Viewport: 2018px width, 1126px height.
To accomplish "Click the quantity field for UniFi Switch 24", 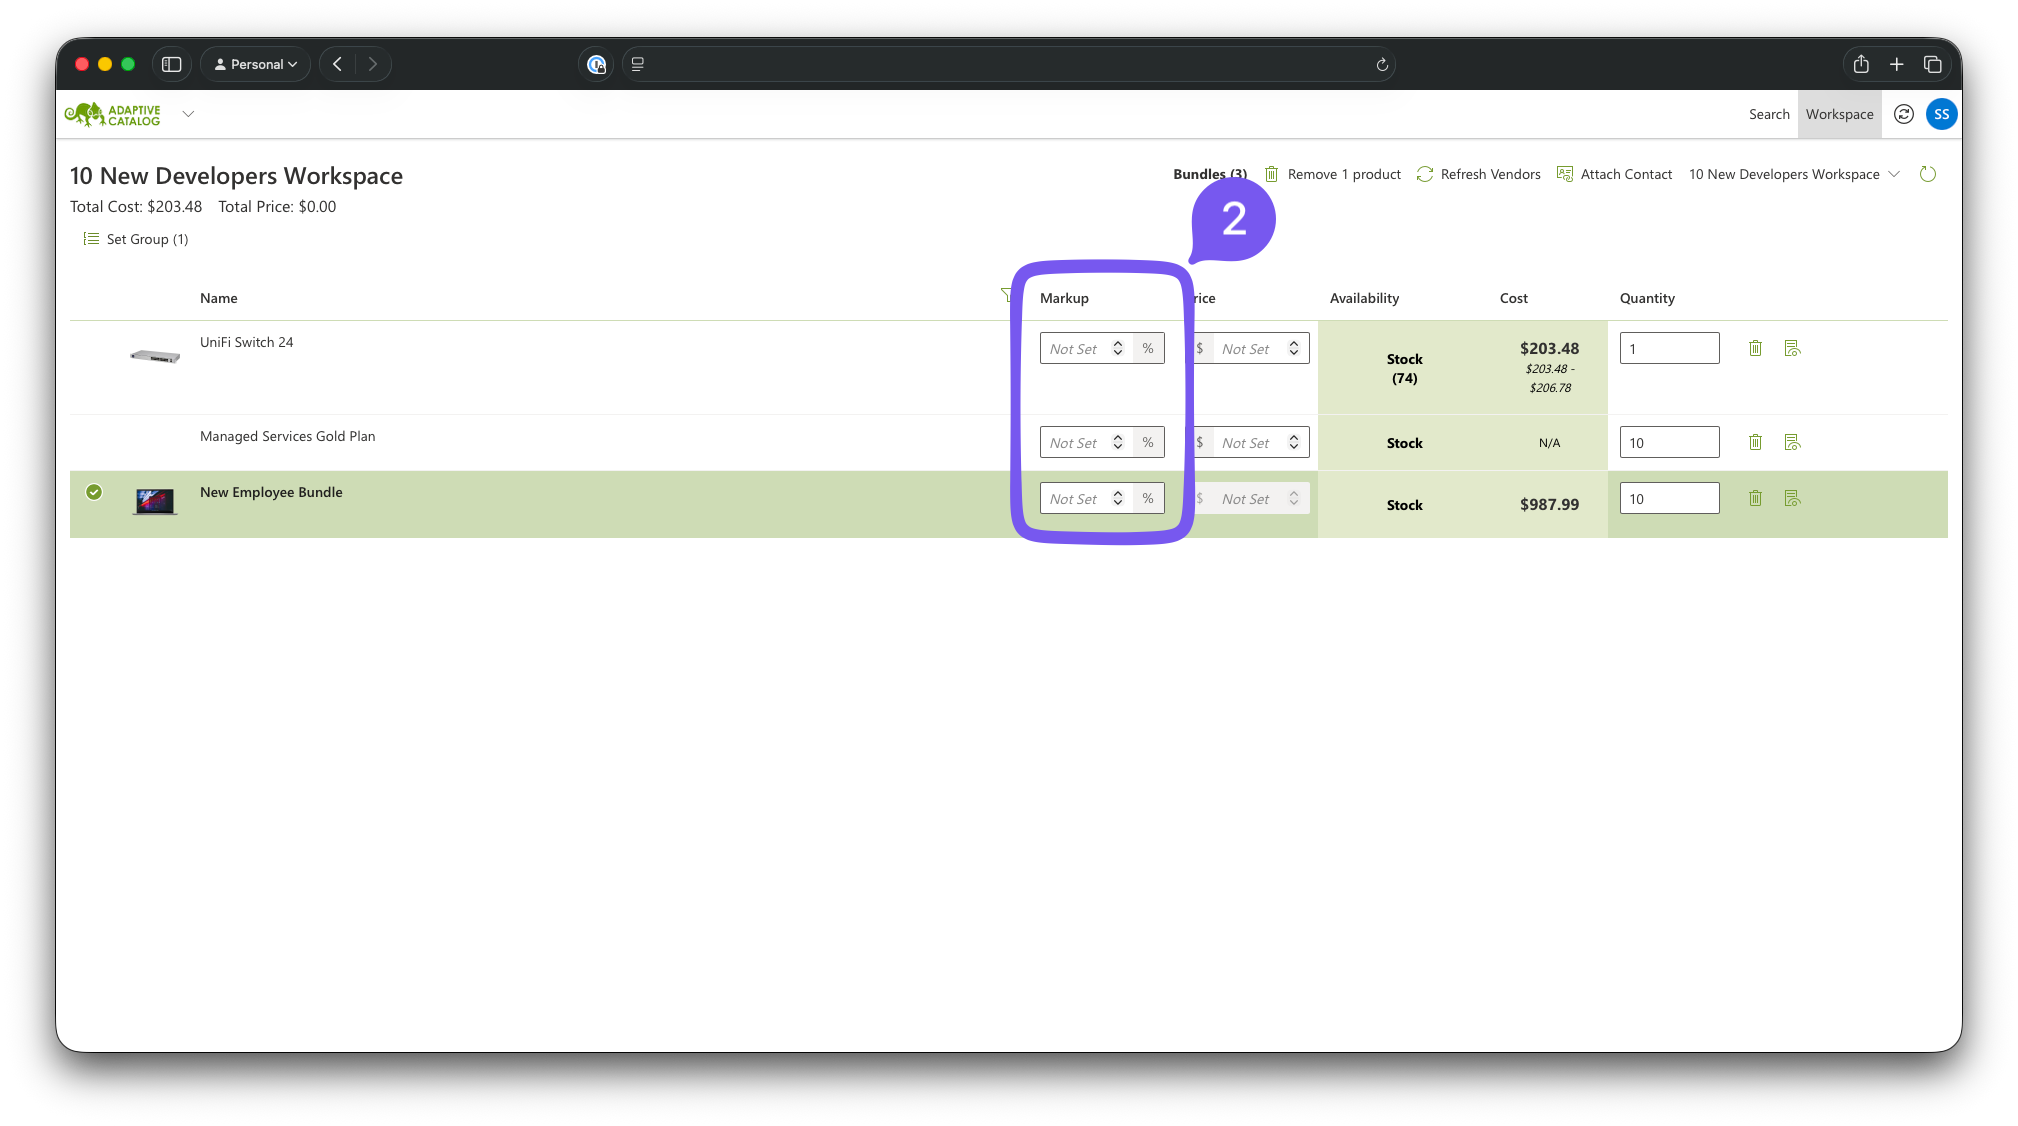I will coord(1669,348).
